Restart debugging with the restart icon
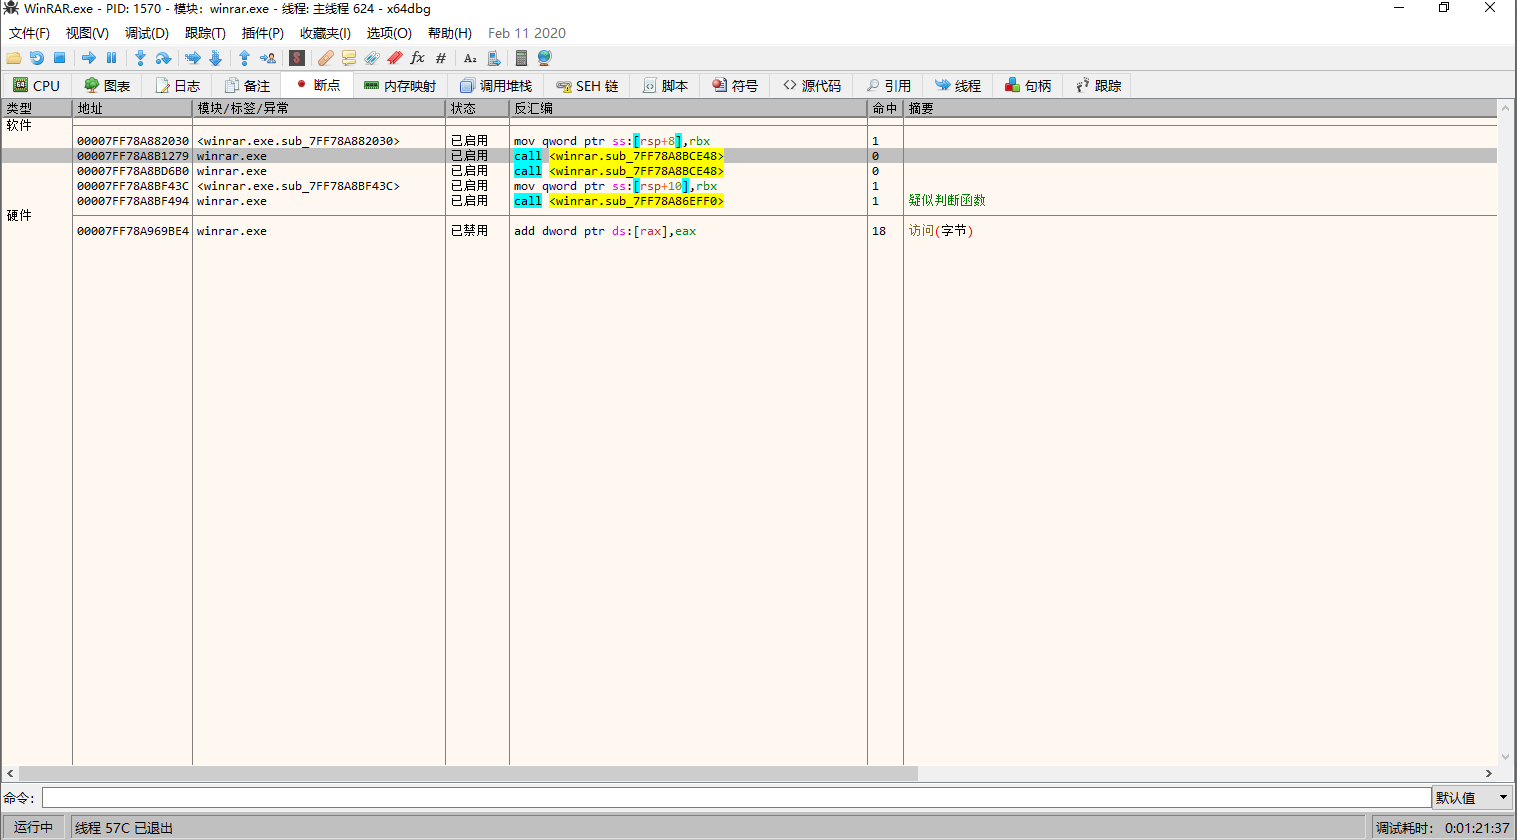The width and height of the screenshot is (1517, 840). point(37,58)
